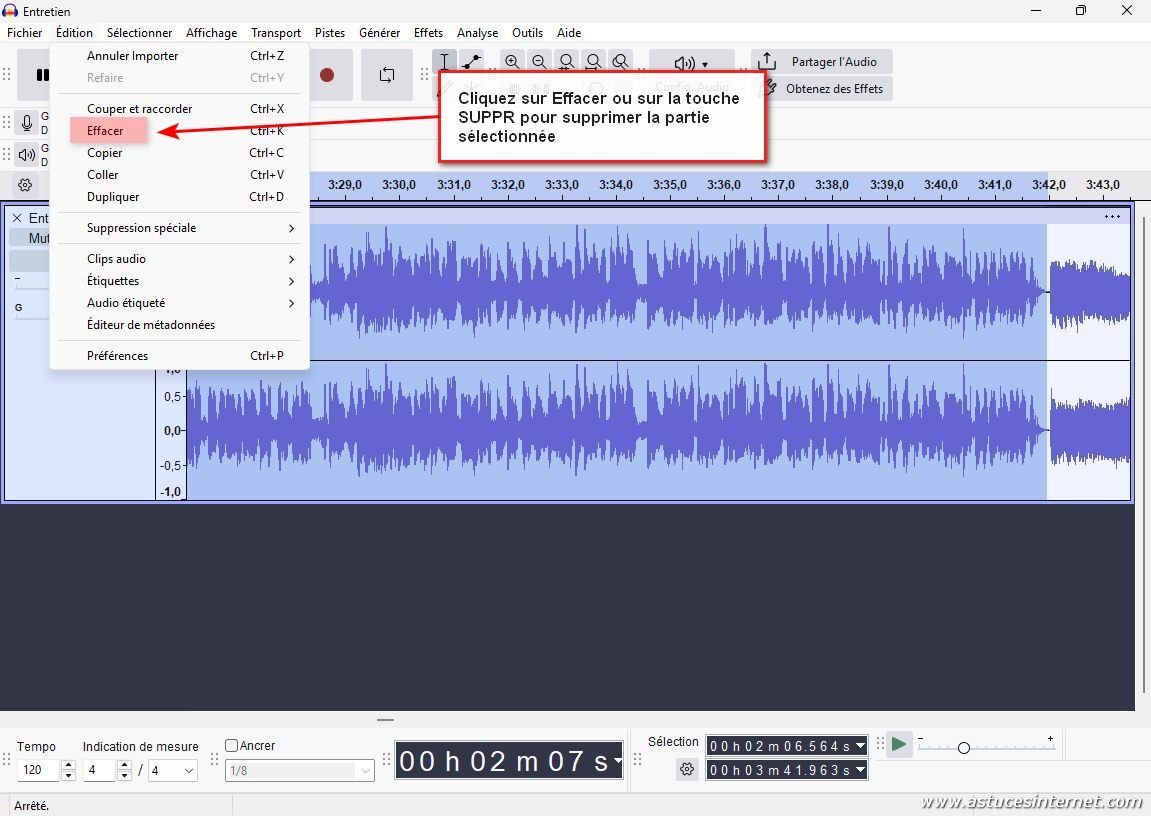Open the time signature denominator dropdown
This screenshot has width=1151, height=816.
pos(172,770)
